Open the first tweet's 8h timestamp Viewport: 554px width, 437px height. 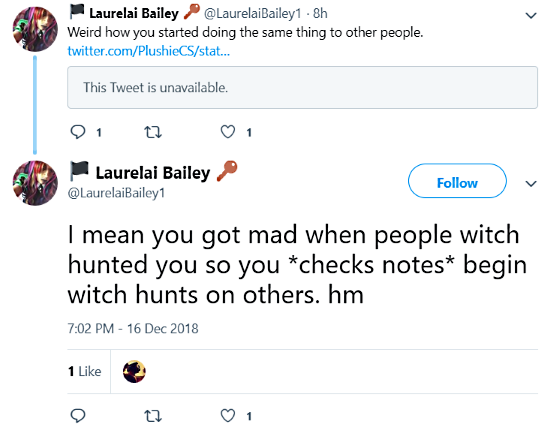[x=320, y=13]
